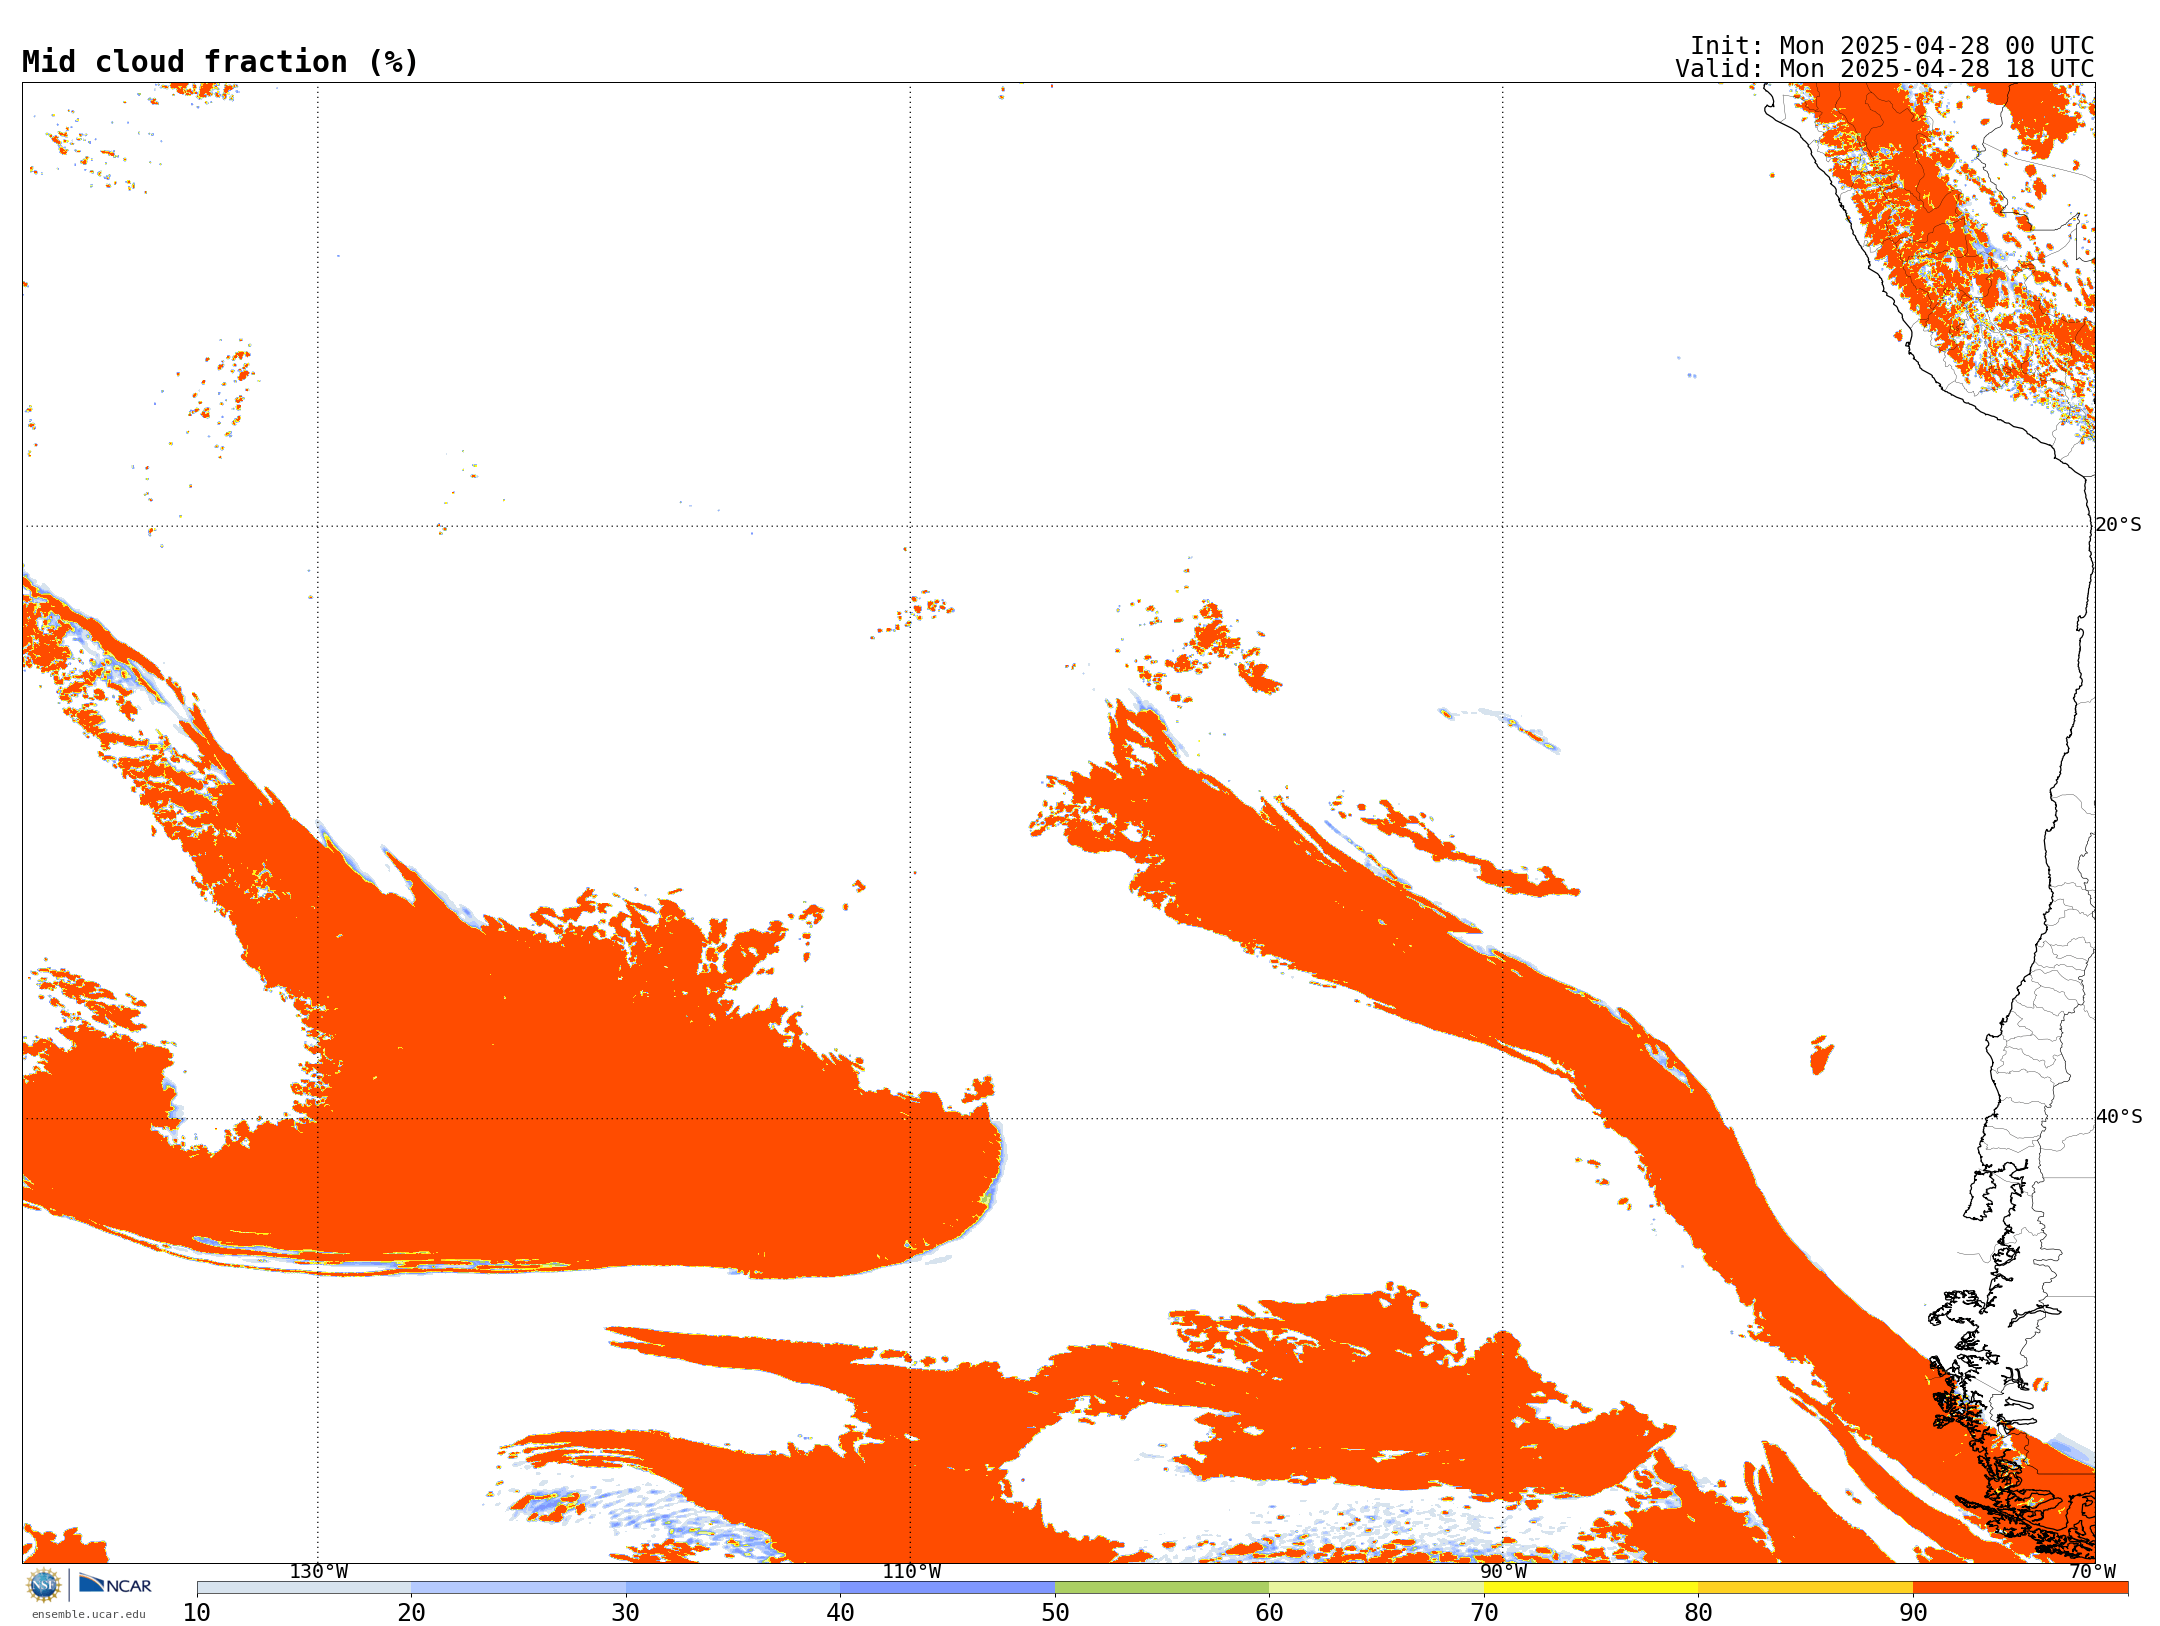Click the 130°W longitude label
Image resolution: width=2160 pixels, height=1626 pixels.
coord(319,1572)
